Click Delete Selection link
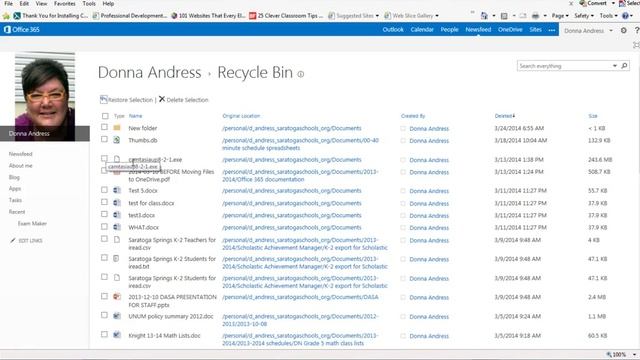The image size is (640, 360). [x=187, y=100]
